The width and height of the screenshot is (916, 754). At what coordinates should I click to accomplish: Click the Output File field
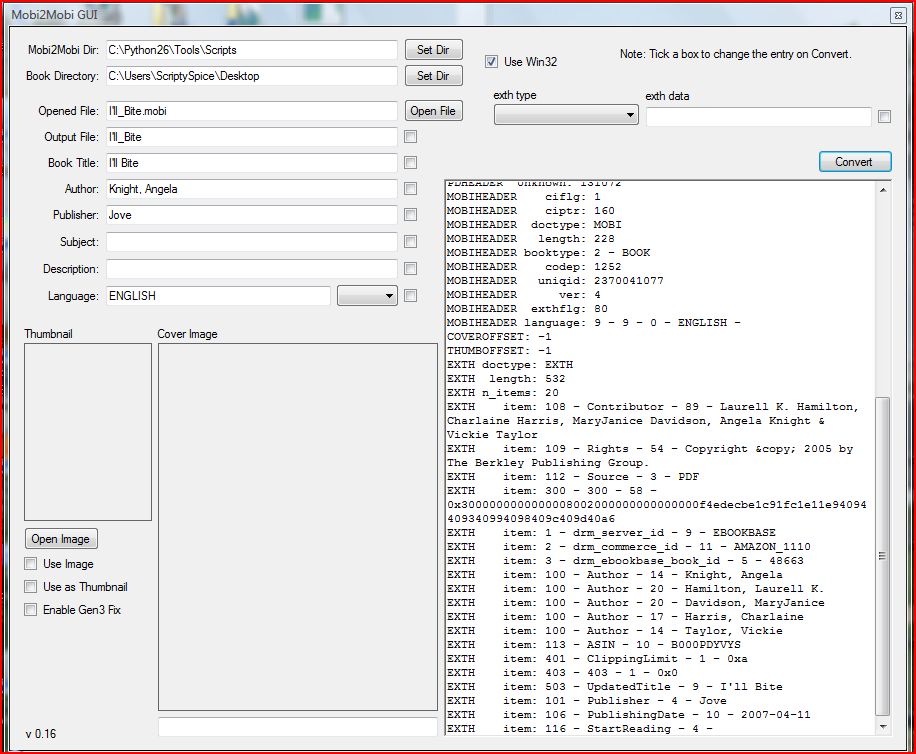click(x=252, y=137)
